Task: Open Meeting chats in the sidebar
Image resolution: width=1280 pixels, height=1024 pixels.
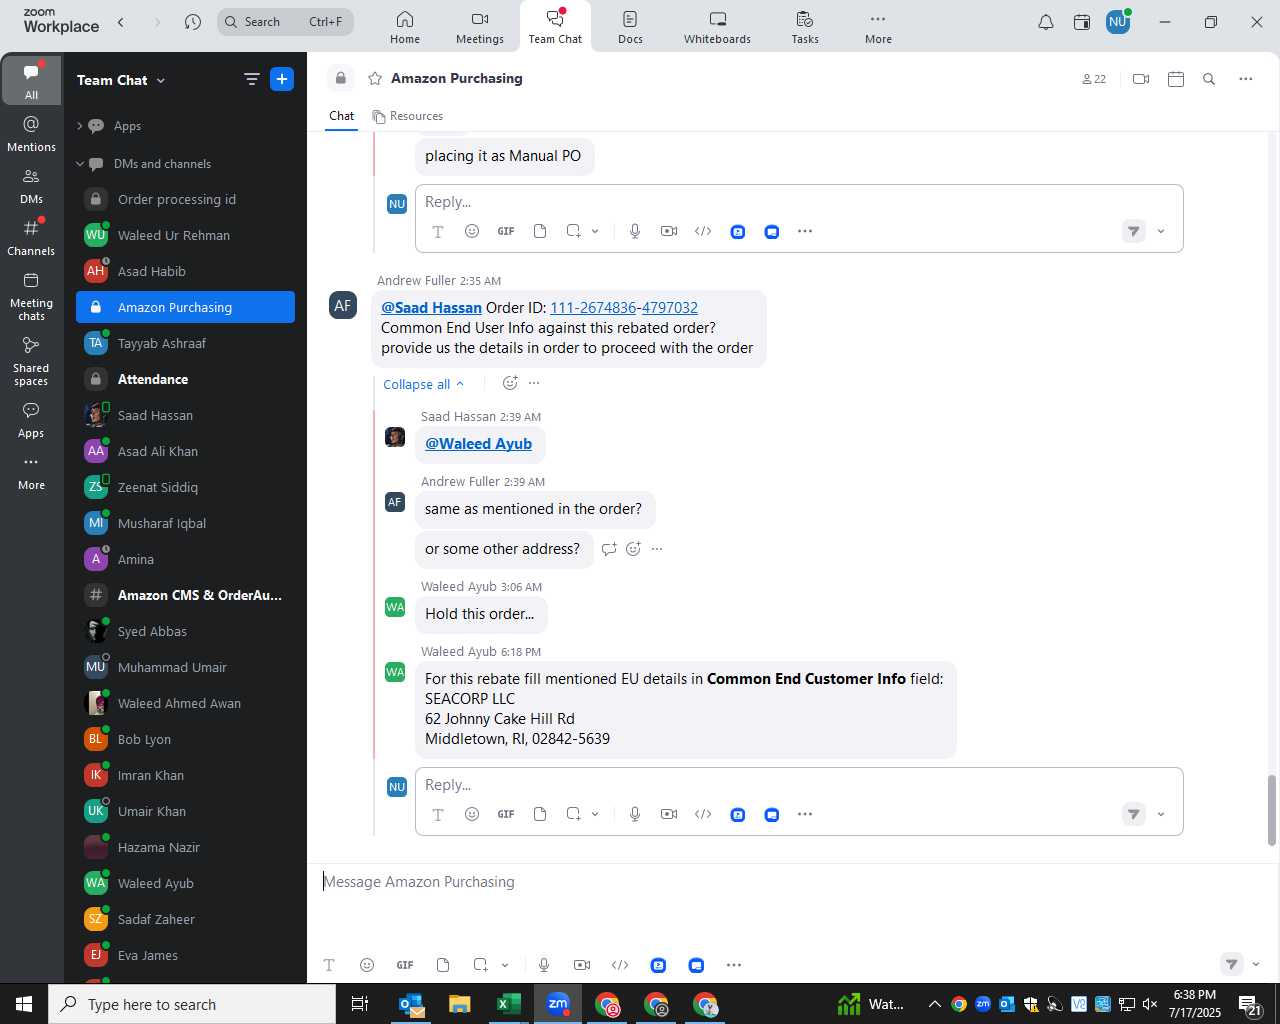Action: click(31, 297)
